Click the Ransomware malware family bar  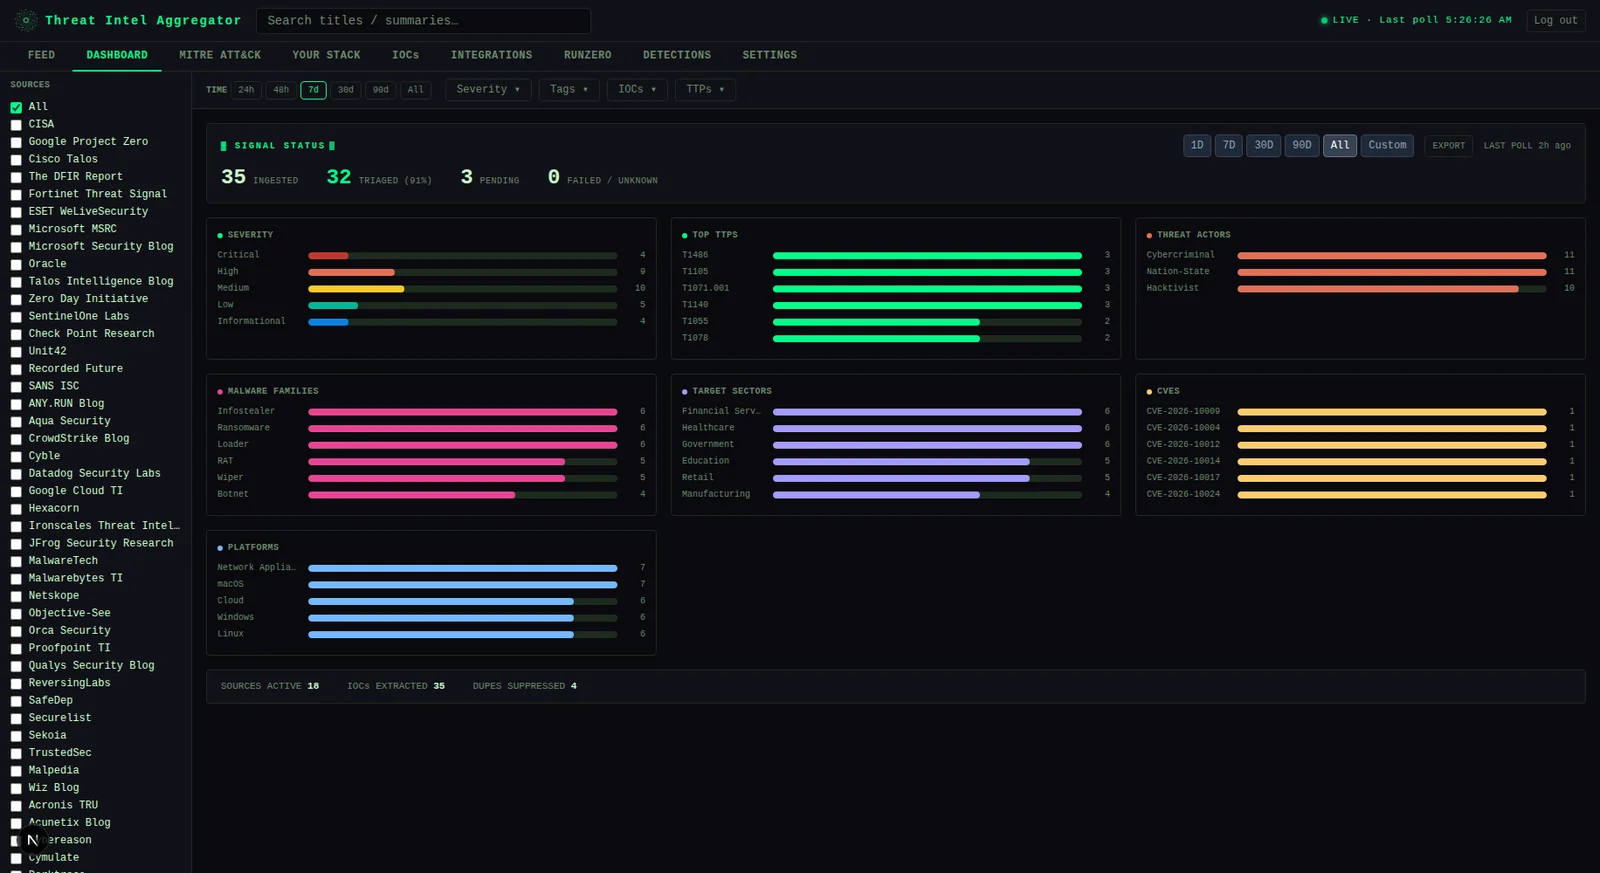coord(463,429)
